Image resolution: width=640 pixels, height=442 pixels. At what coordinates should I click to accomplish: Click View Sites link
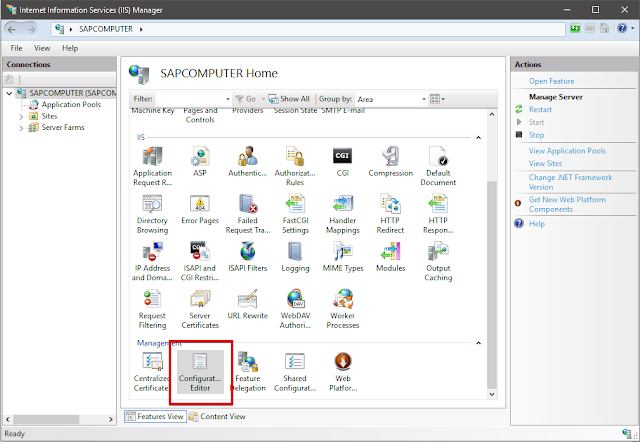545,163
